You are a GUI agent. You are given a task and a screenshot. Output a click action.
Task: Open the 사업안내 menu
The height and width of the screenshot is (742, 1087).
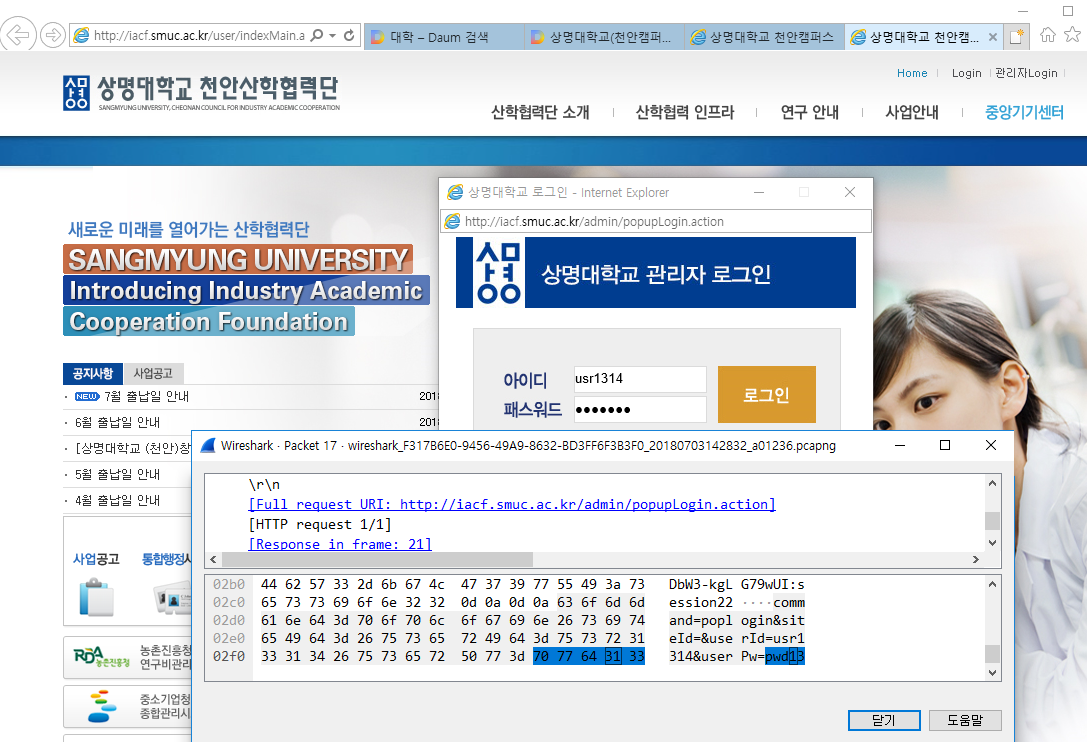[x=912, y=112]
